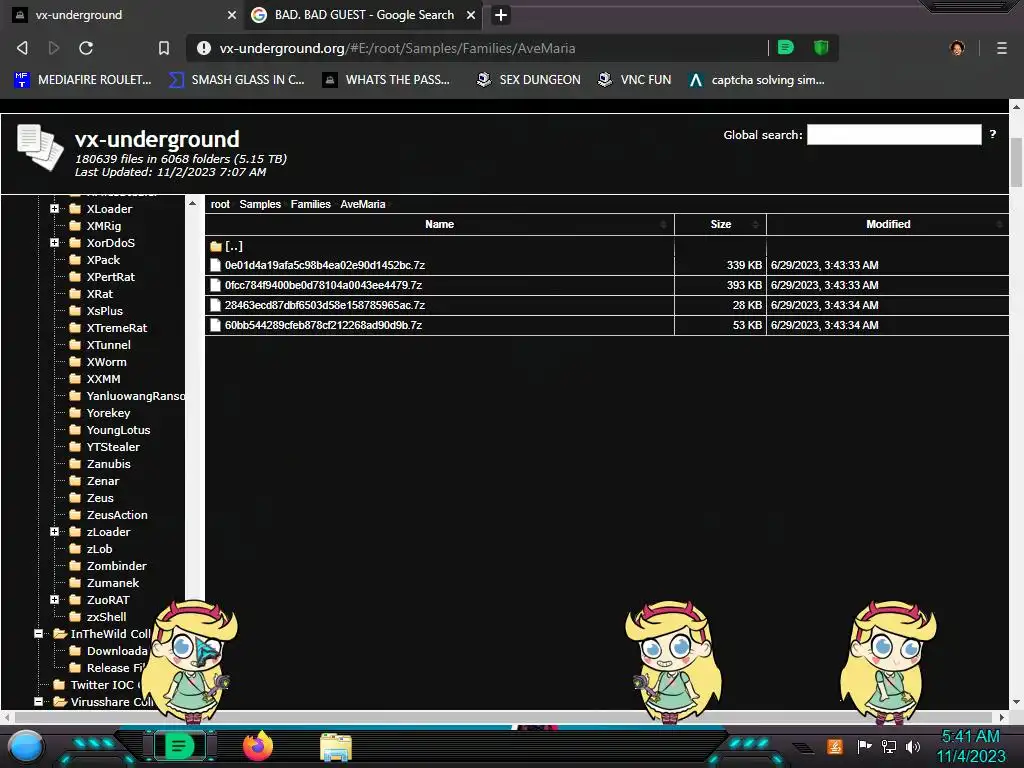The height and width of the screenshot is (768, 1024).
Task: Select the XXMM folder
Action: 95,379
